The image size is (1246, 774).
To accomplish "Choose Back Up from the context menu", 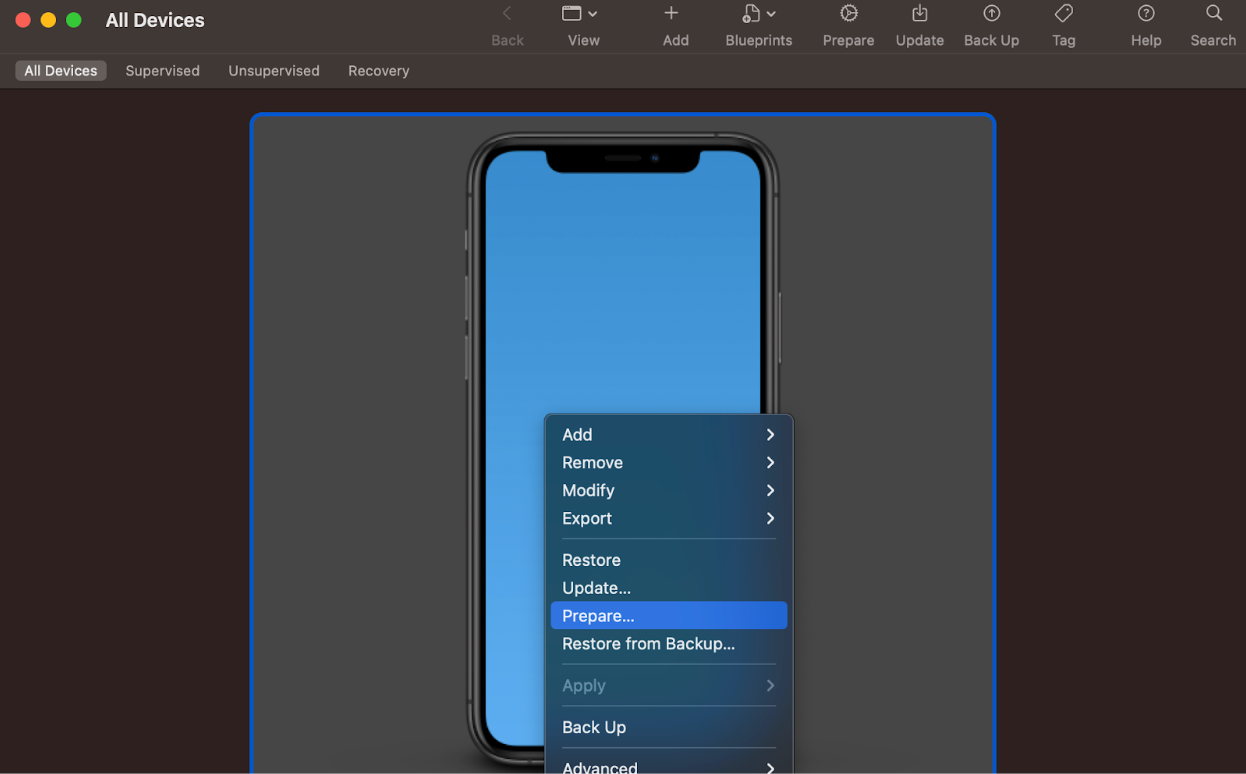I will [x=668, y=727].
